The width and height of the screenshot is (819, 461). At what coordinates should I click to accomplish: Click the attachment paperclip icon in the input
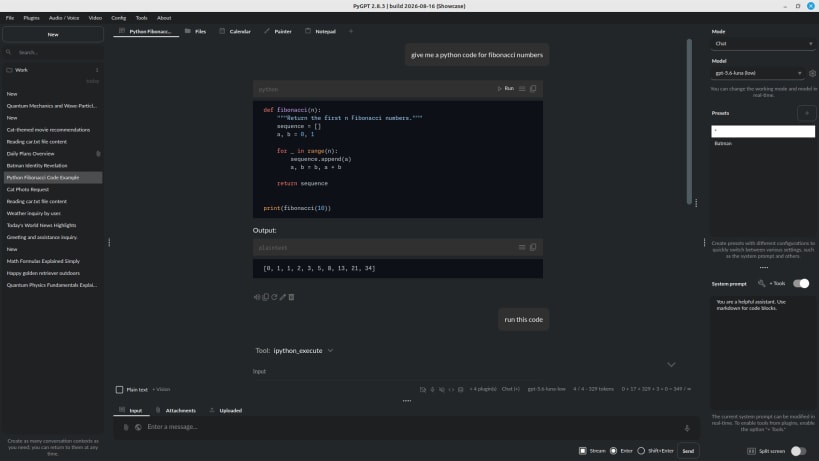(126, 427)
